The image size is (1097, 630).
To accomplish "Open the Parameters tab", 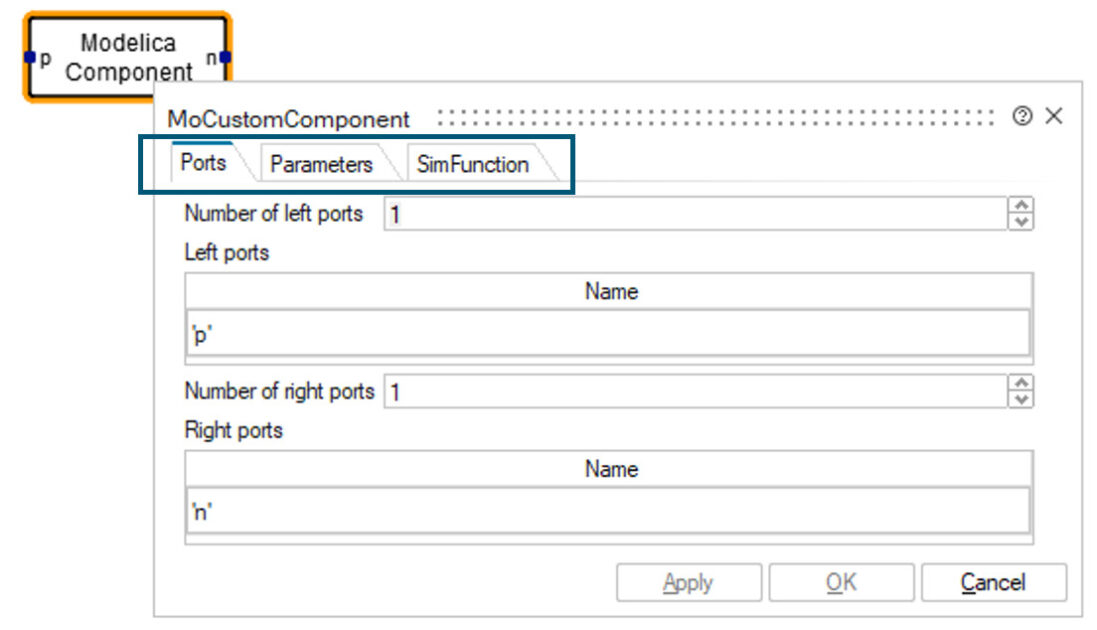I will [321, 164].
